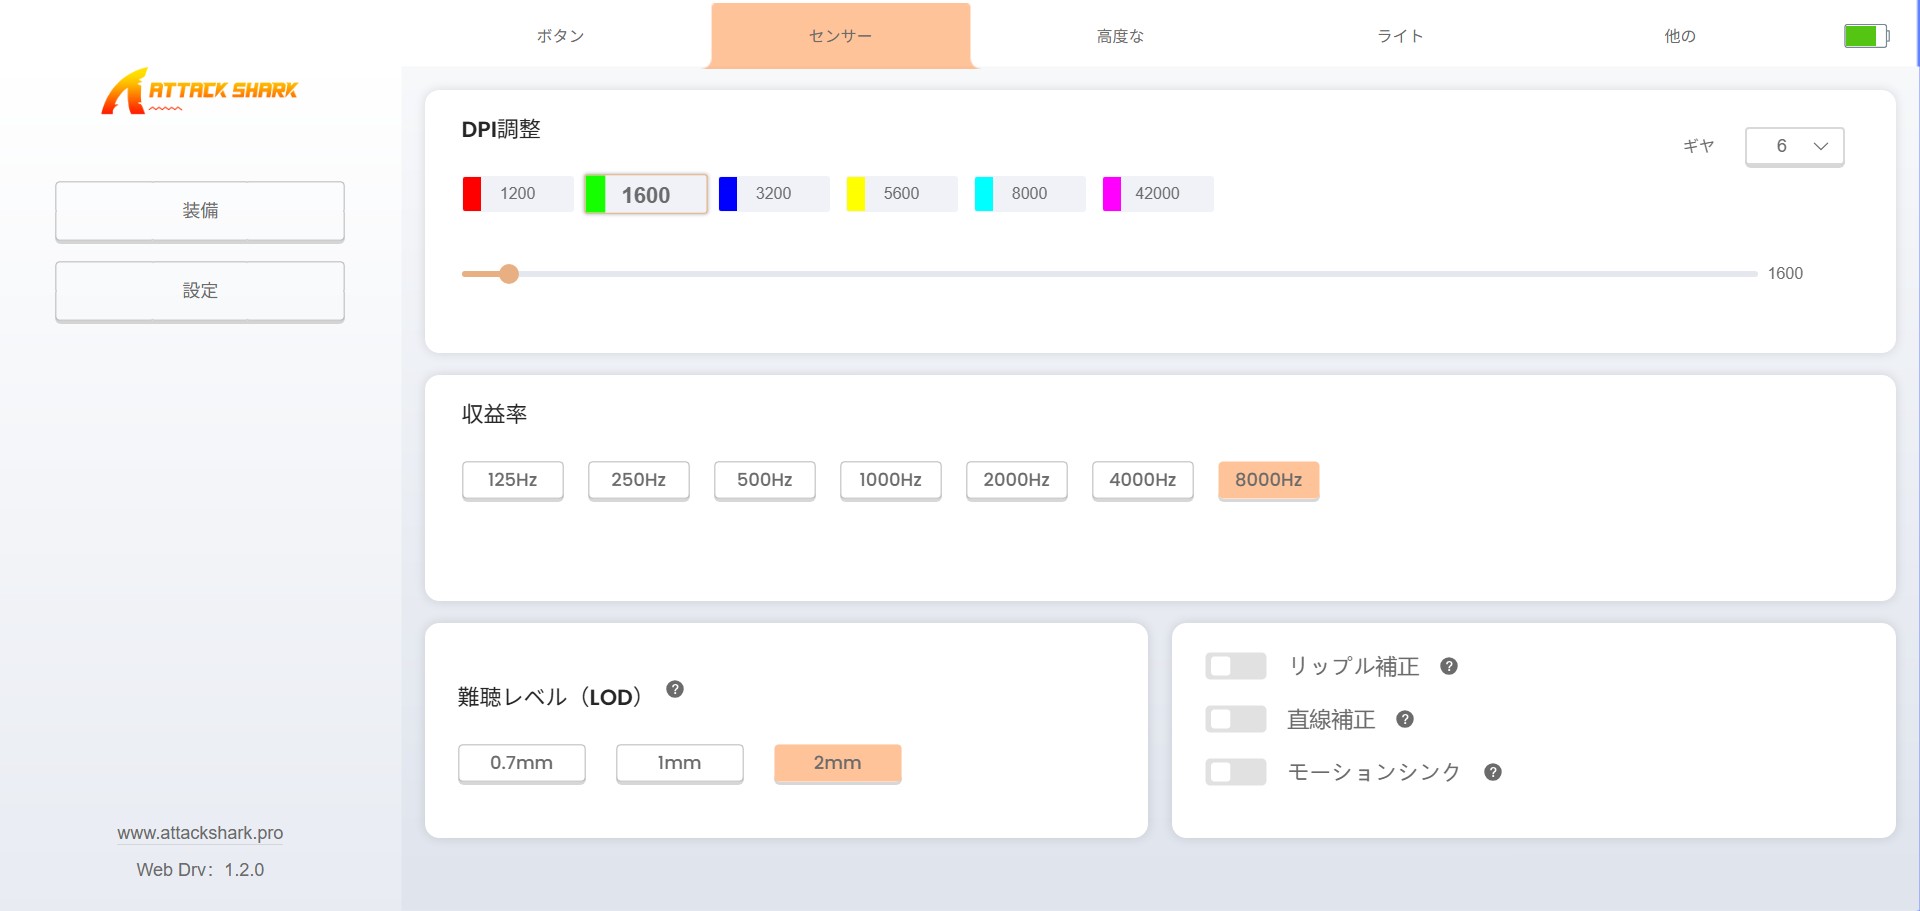Click the red 1200 DPI color swatch

coord(472,194)
